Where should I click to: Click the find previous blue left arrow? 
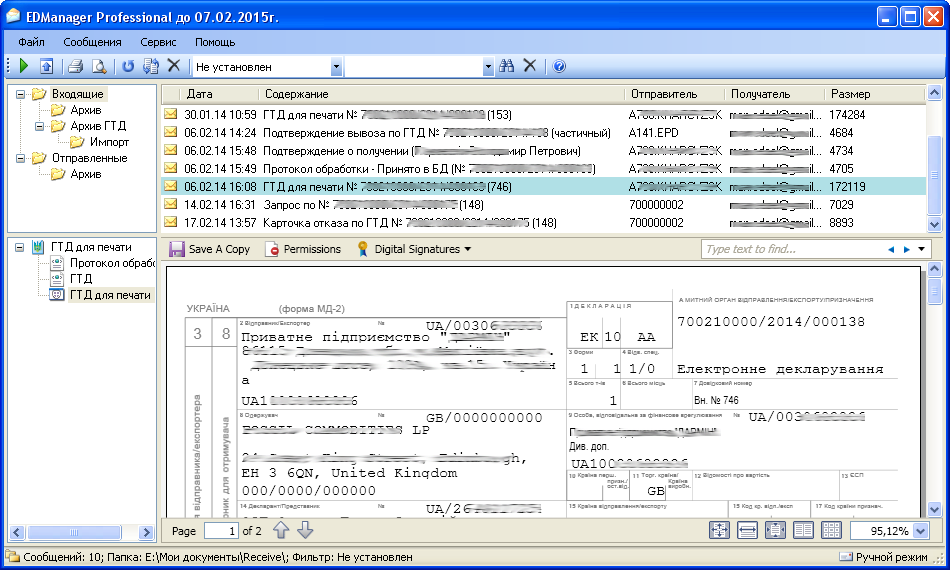point(891,249)
